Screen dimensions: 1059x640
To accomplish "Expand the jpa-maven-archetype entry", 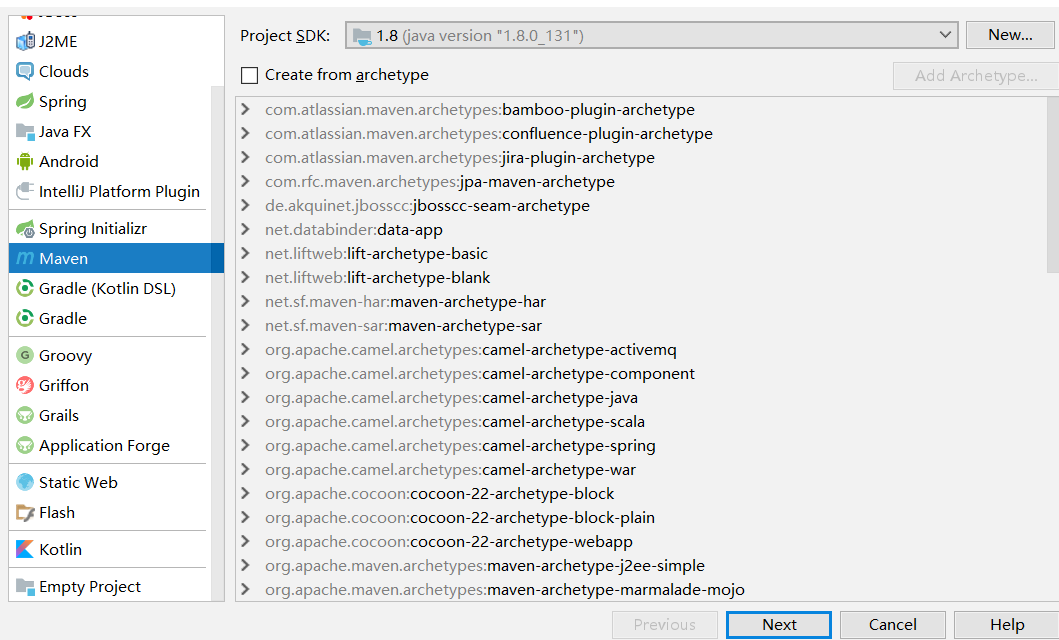I will click(246, 182).
